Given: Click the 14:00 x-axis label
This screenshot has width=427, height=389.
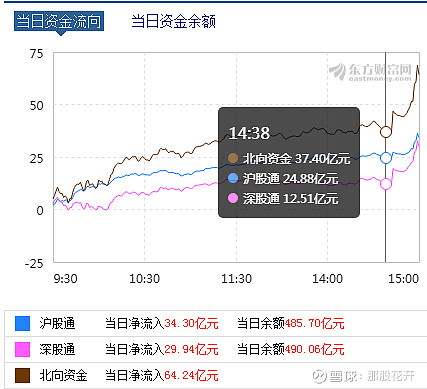Looking at the screenshot, I should [327, 278].
